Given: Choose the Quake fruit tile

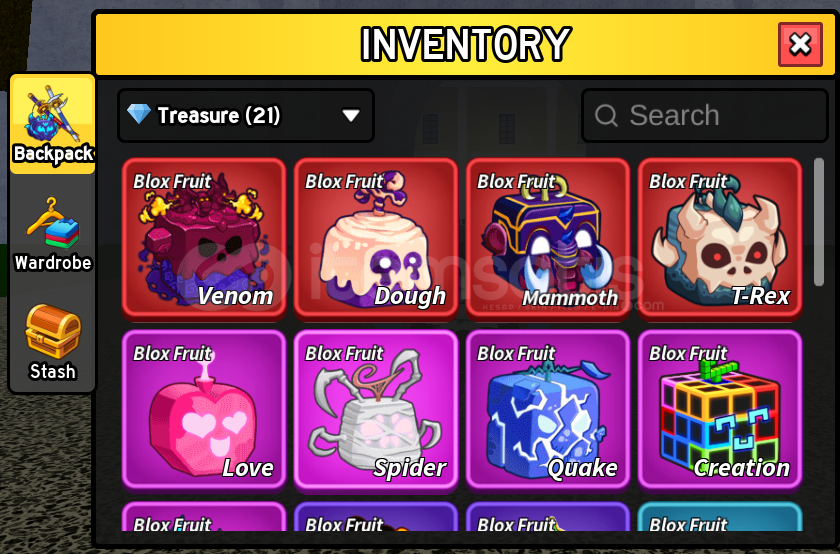Looking at the screenshot, I should 548,410.
